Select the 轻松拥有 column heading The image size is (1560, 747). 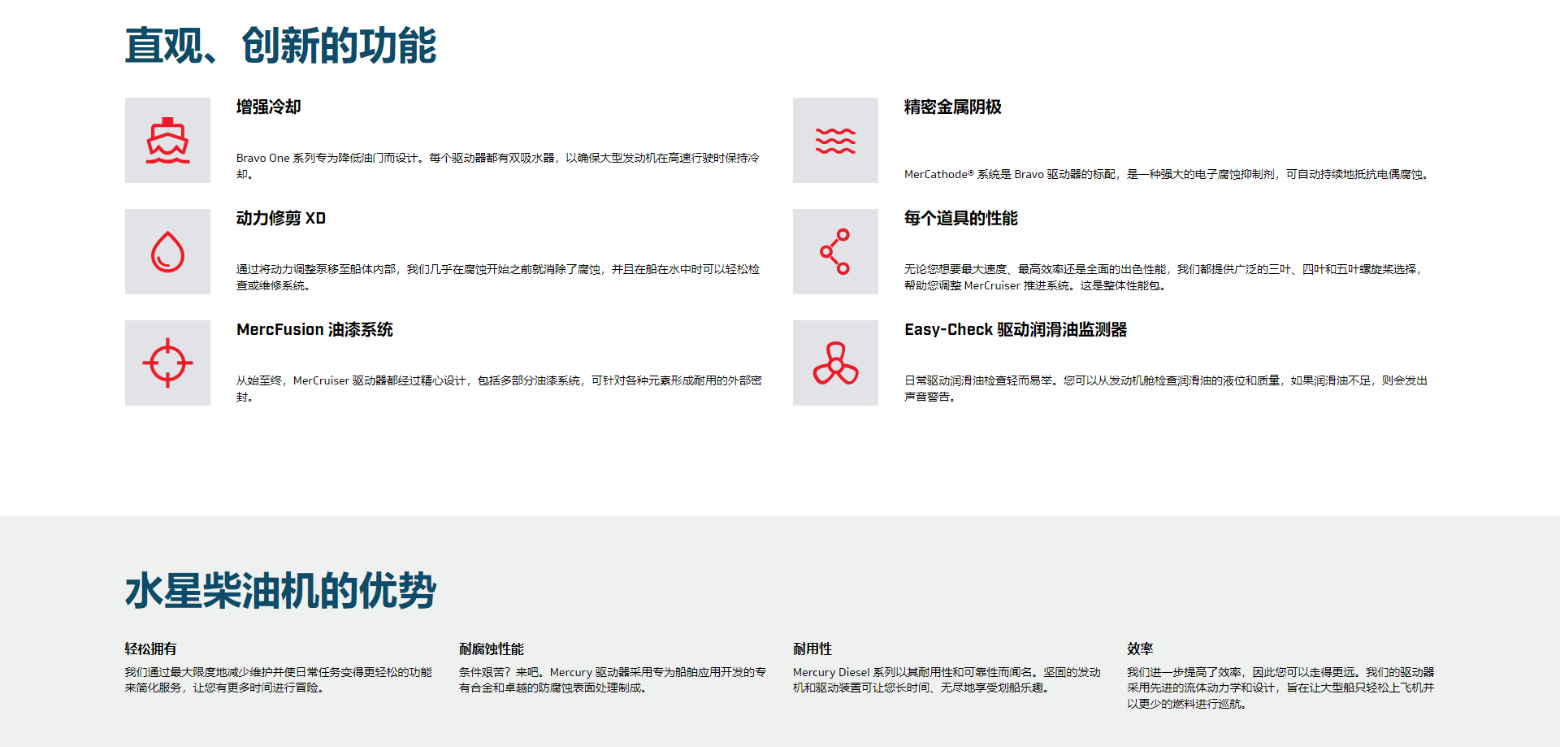(151, 648)
